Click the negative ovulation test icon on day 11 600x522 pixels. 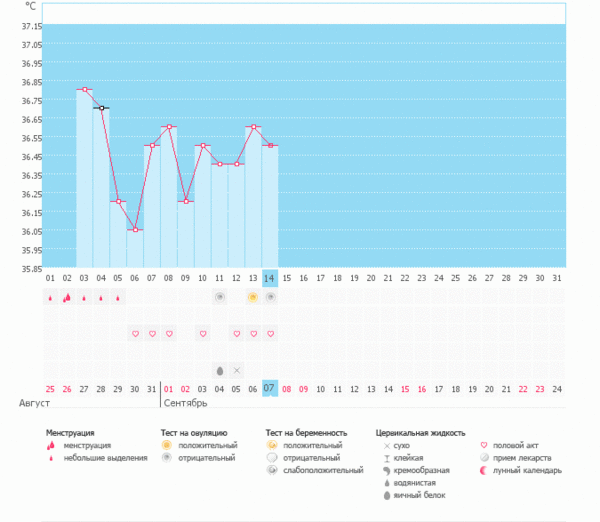click(x=219, y=297)
